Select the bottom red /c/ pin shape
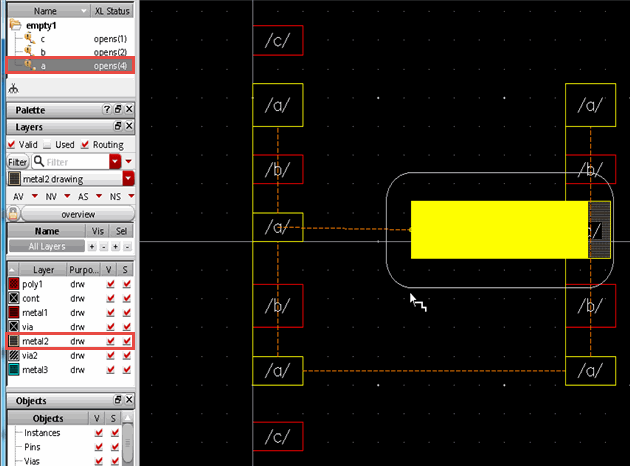 pos(278,436)
